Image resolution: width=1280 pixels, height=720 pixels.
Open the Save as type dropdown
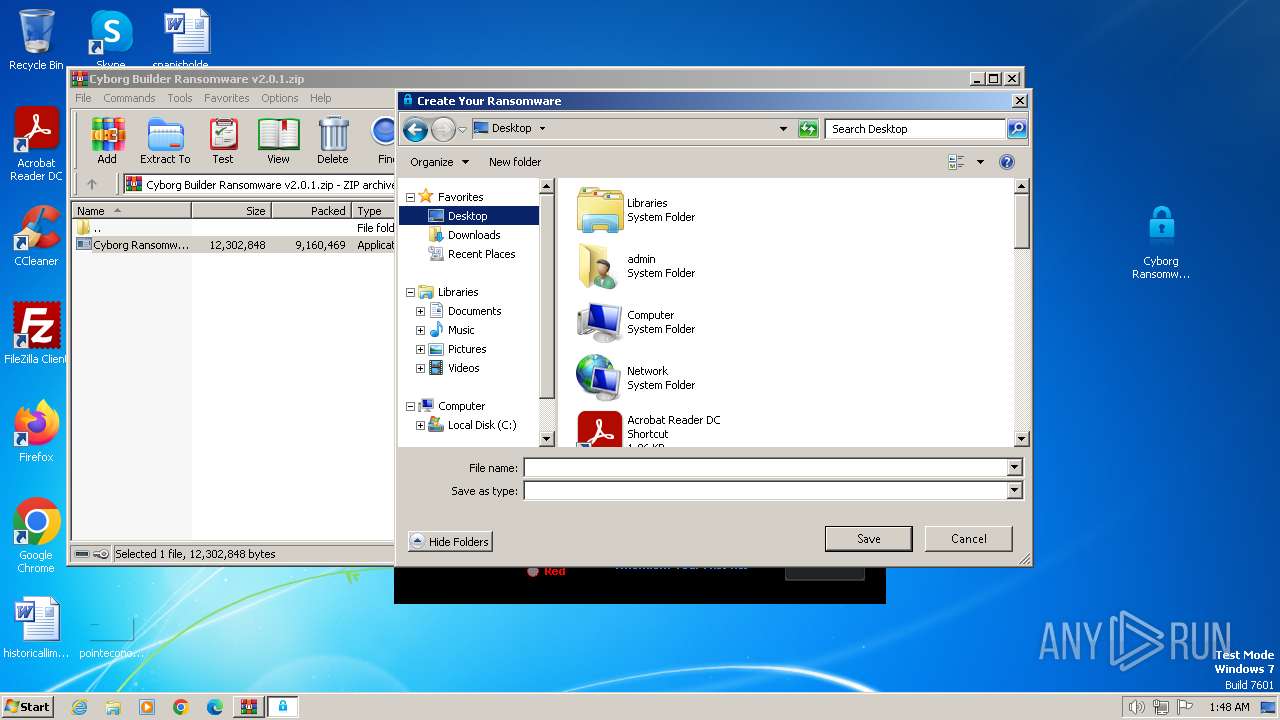point(1014,490)
